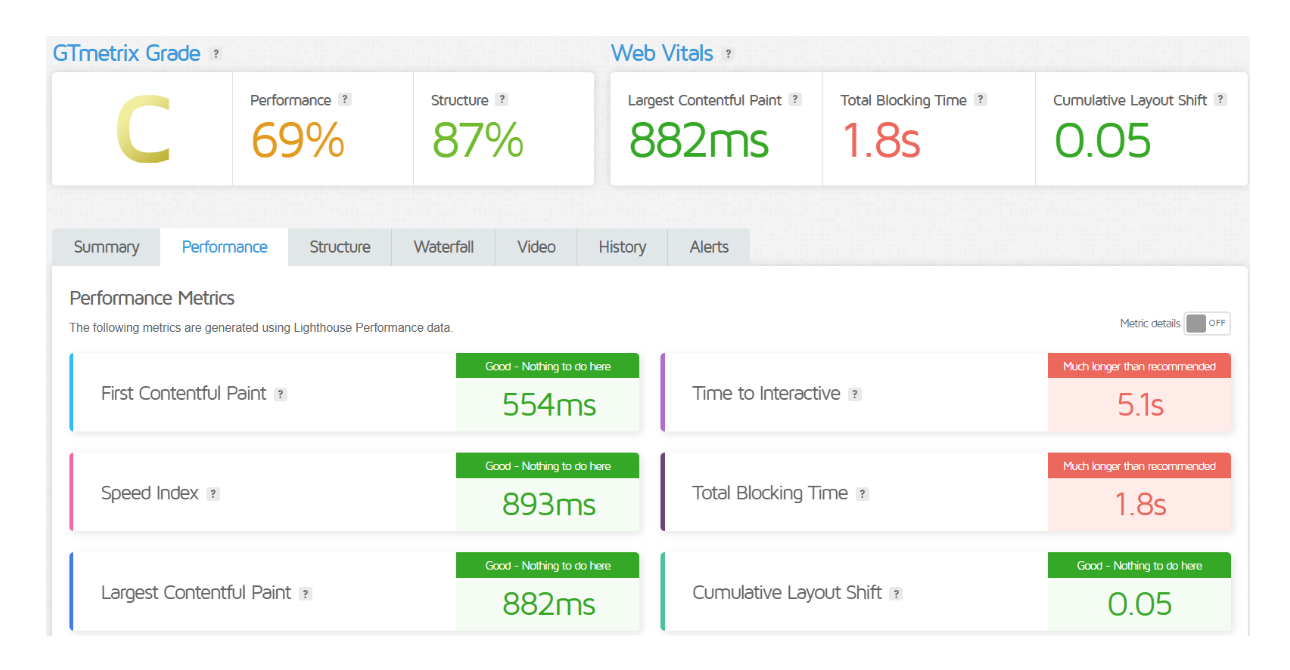Click the Time to Interactive metric label
Screen dimensions: 1290x670
click(x=766, y=394)
